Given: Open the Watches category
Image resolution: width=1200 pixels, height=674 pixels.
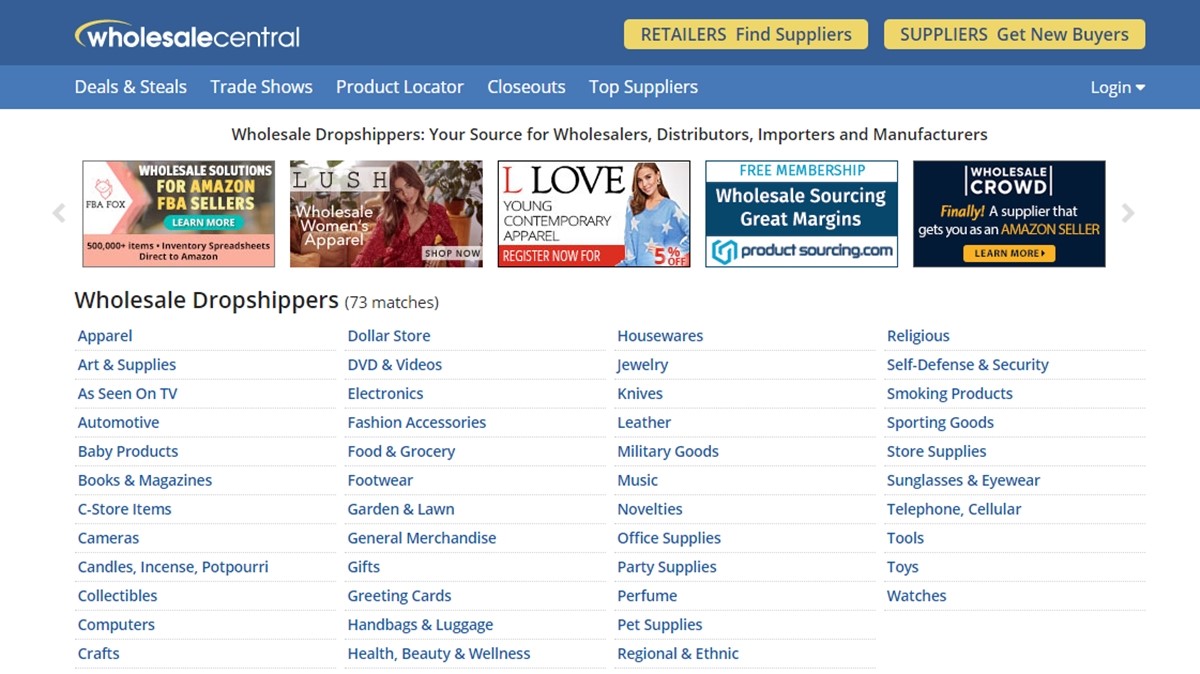Looking at the screenshot, I should 917,597.
